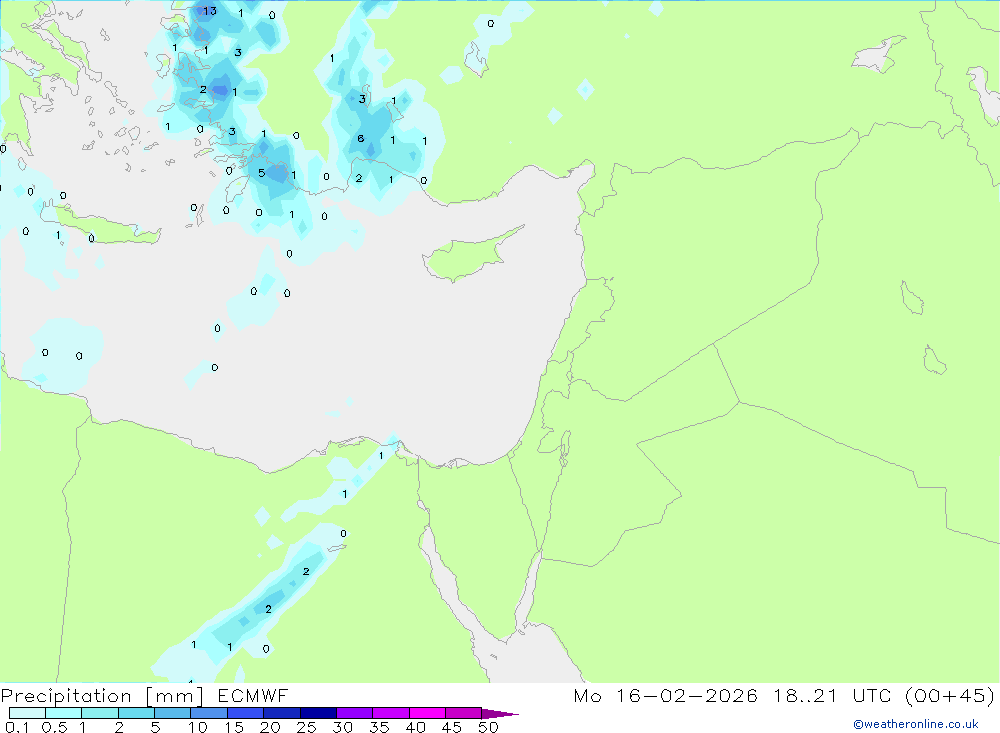
Task: Click the legend label '20'
Action: click(270, 727)
